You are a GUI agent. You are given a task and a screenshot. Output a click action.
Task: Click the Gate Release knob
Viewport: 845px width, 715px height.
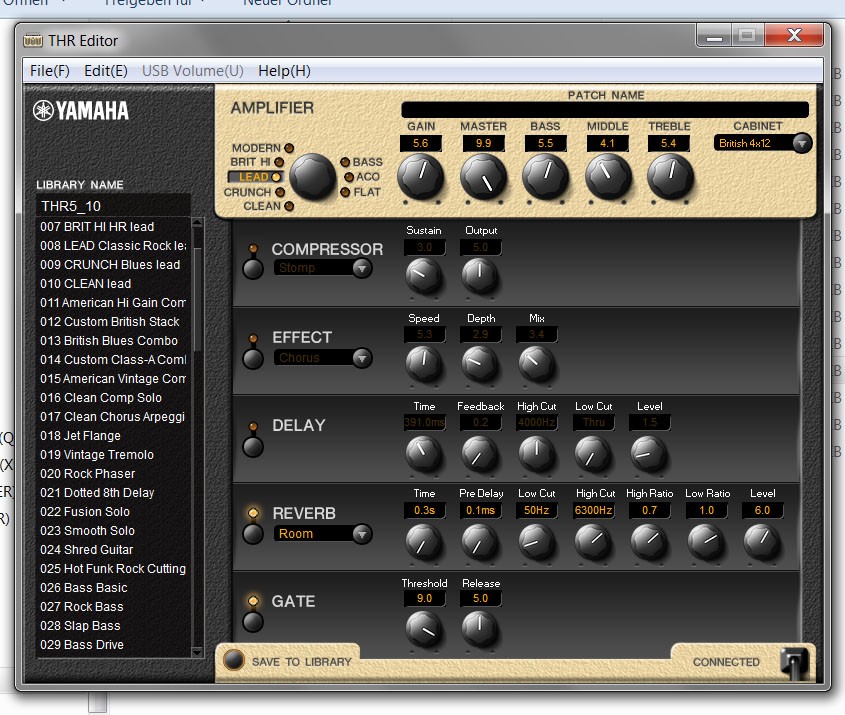click(x=480, y=629)
